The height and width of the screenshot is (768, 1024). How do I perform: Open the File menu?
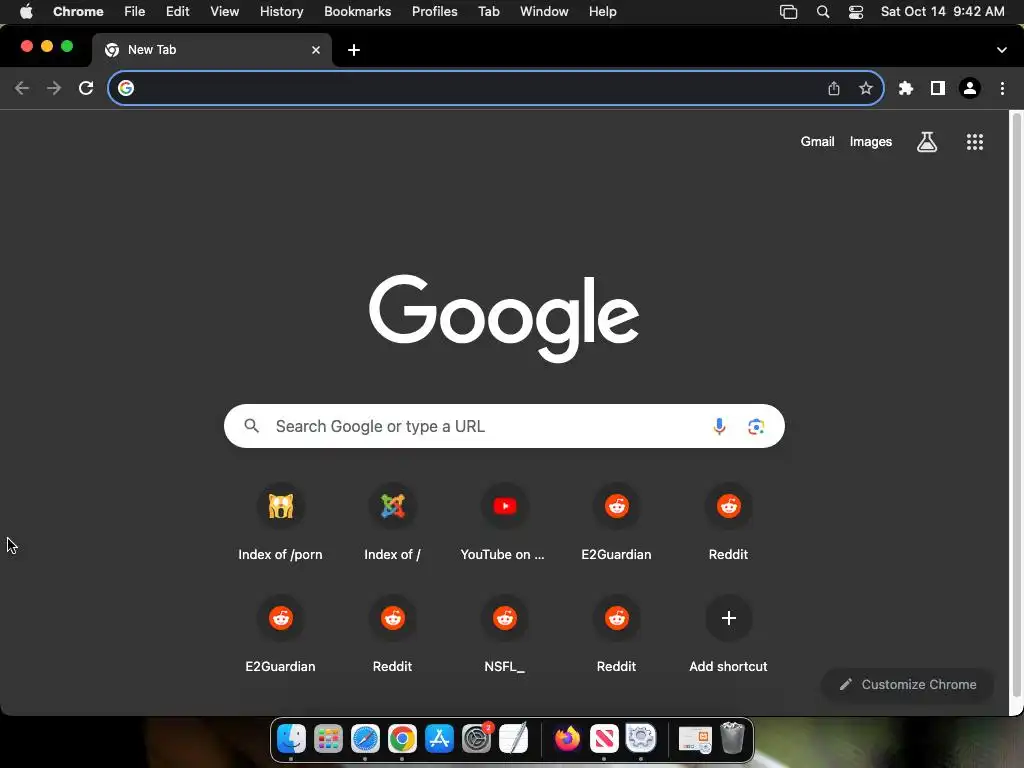(135, 12)
